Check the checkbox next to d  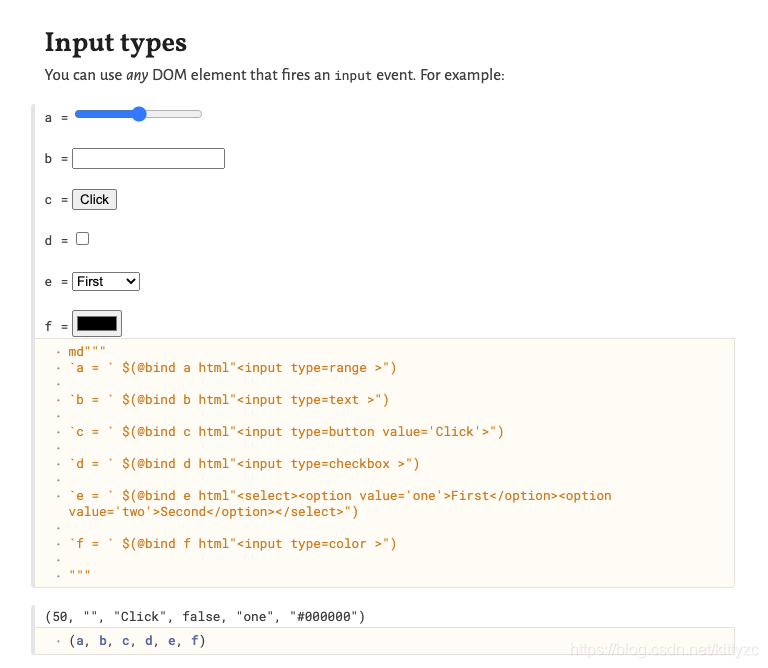(x=82, y=239)
